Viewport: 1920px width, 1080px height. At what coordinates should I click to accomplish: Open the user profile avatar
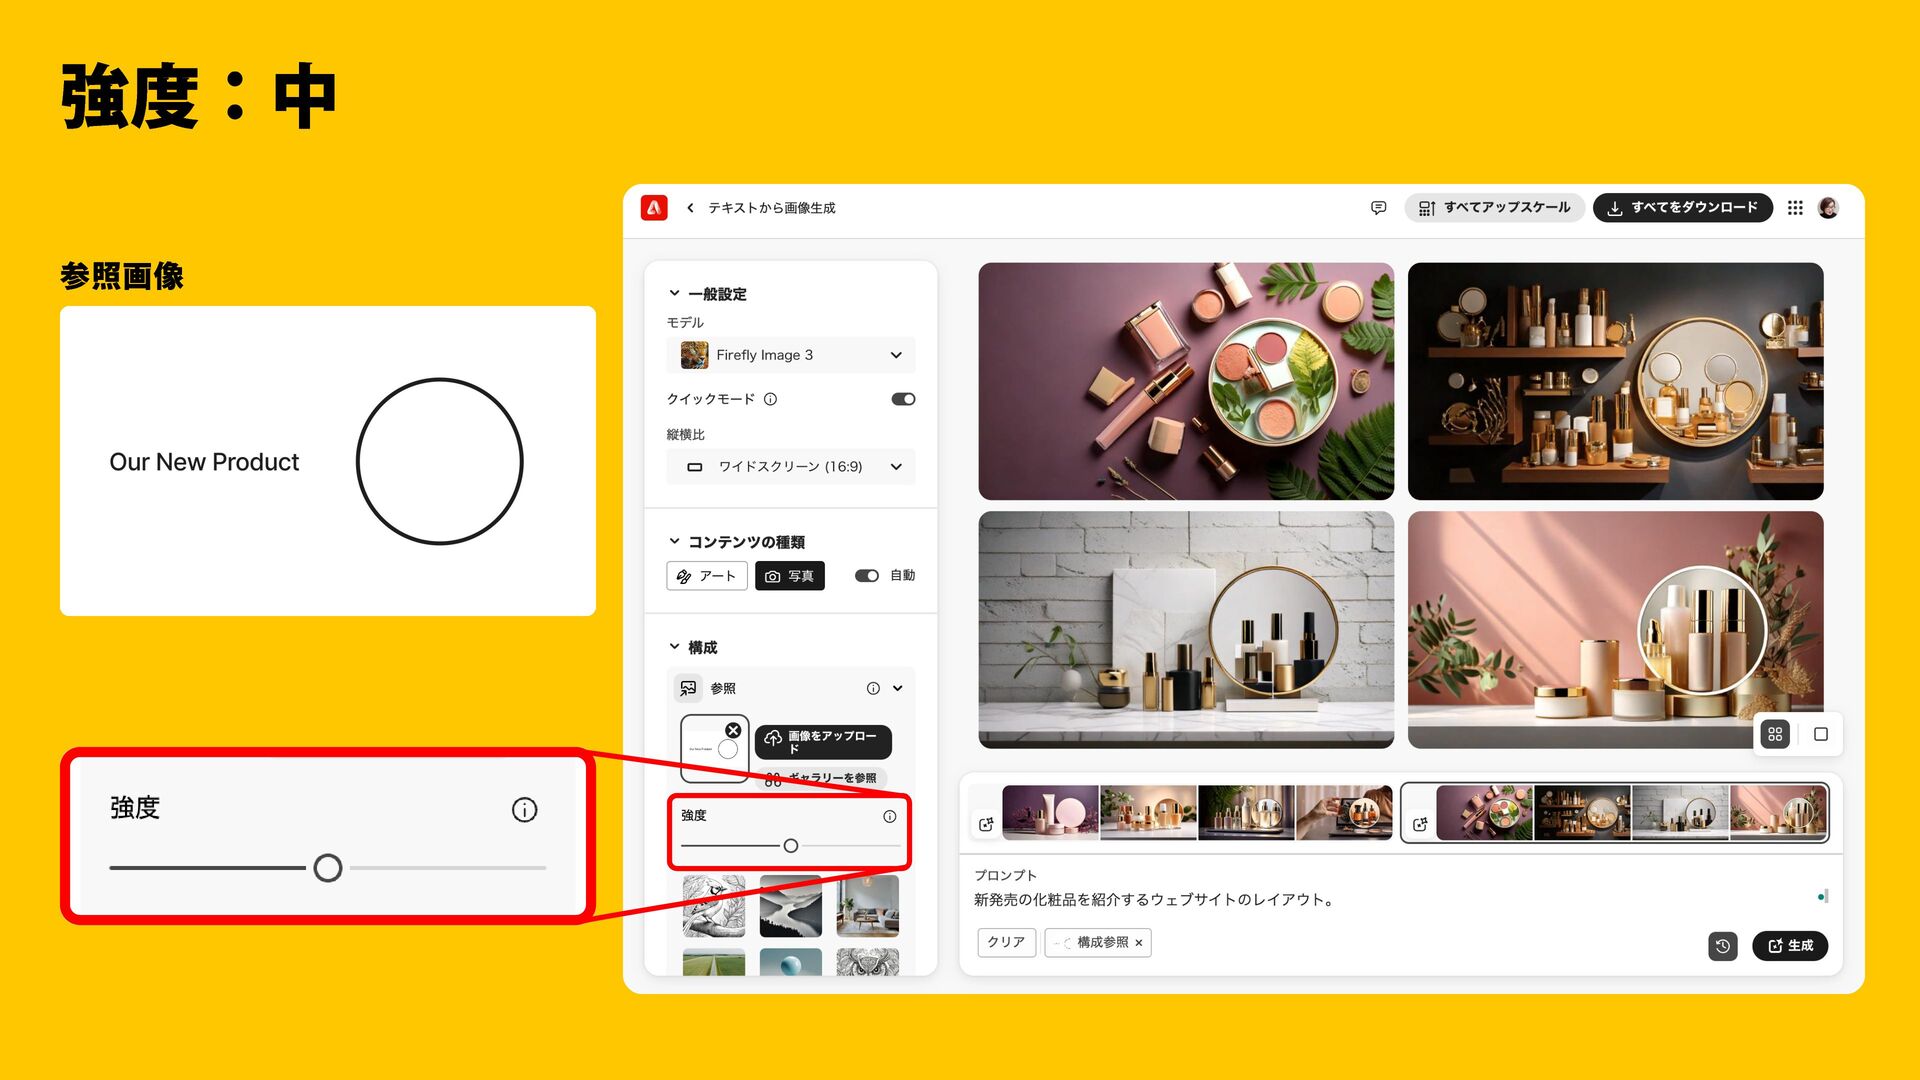1828,208
